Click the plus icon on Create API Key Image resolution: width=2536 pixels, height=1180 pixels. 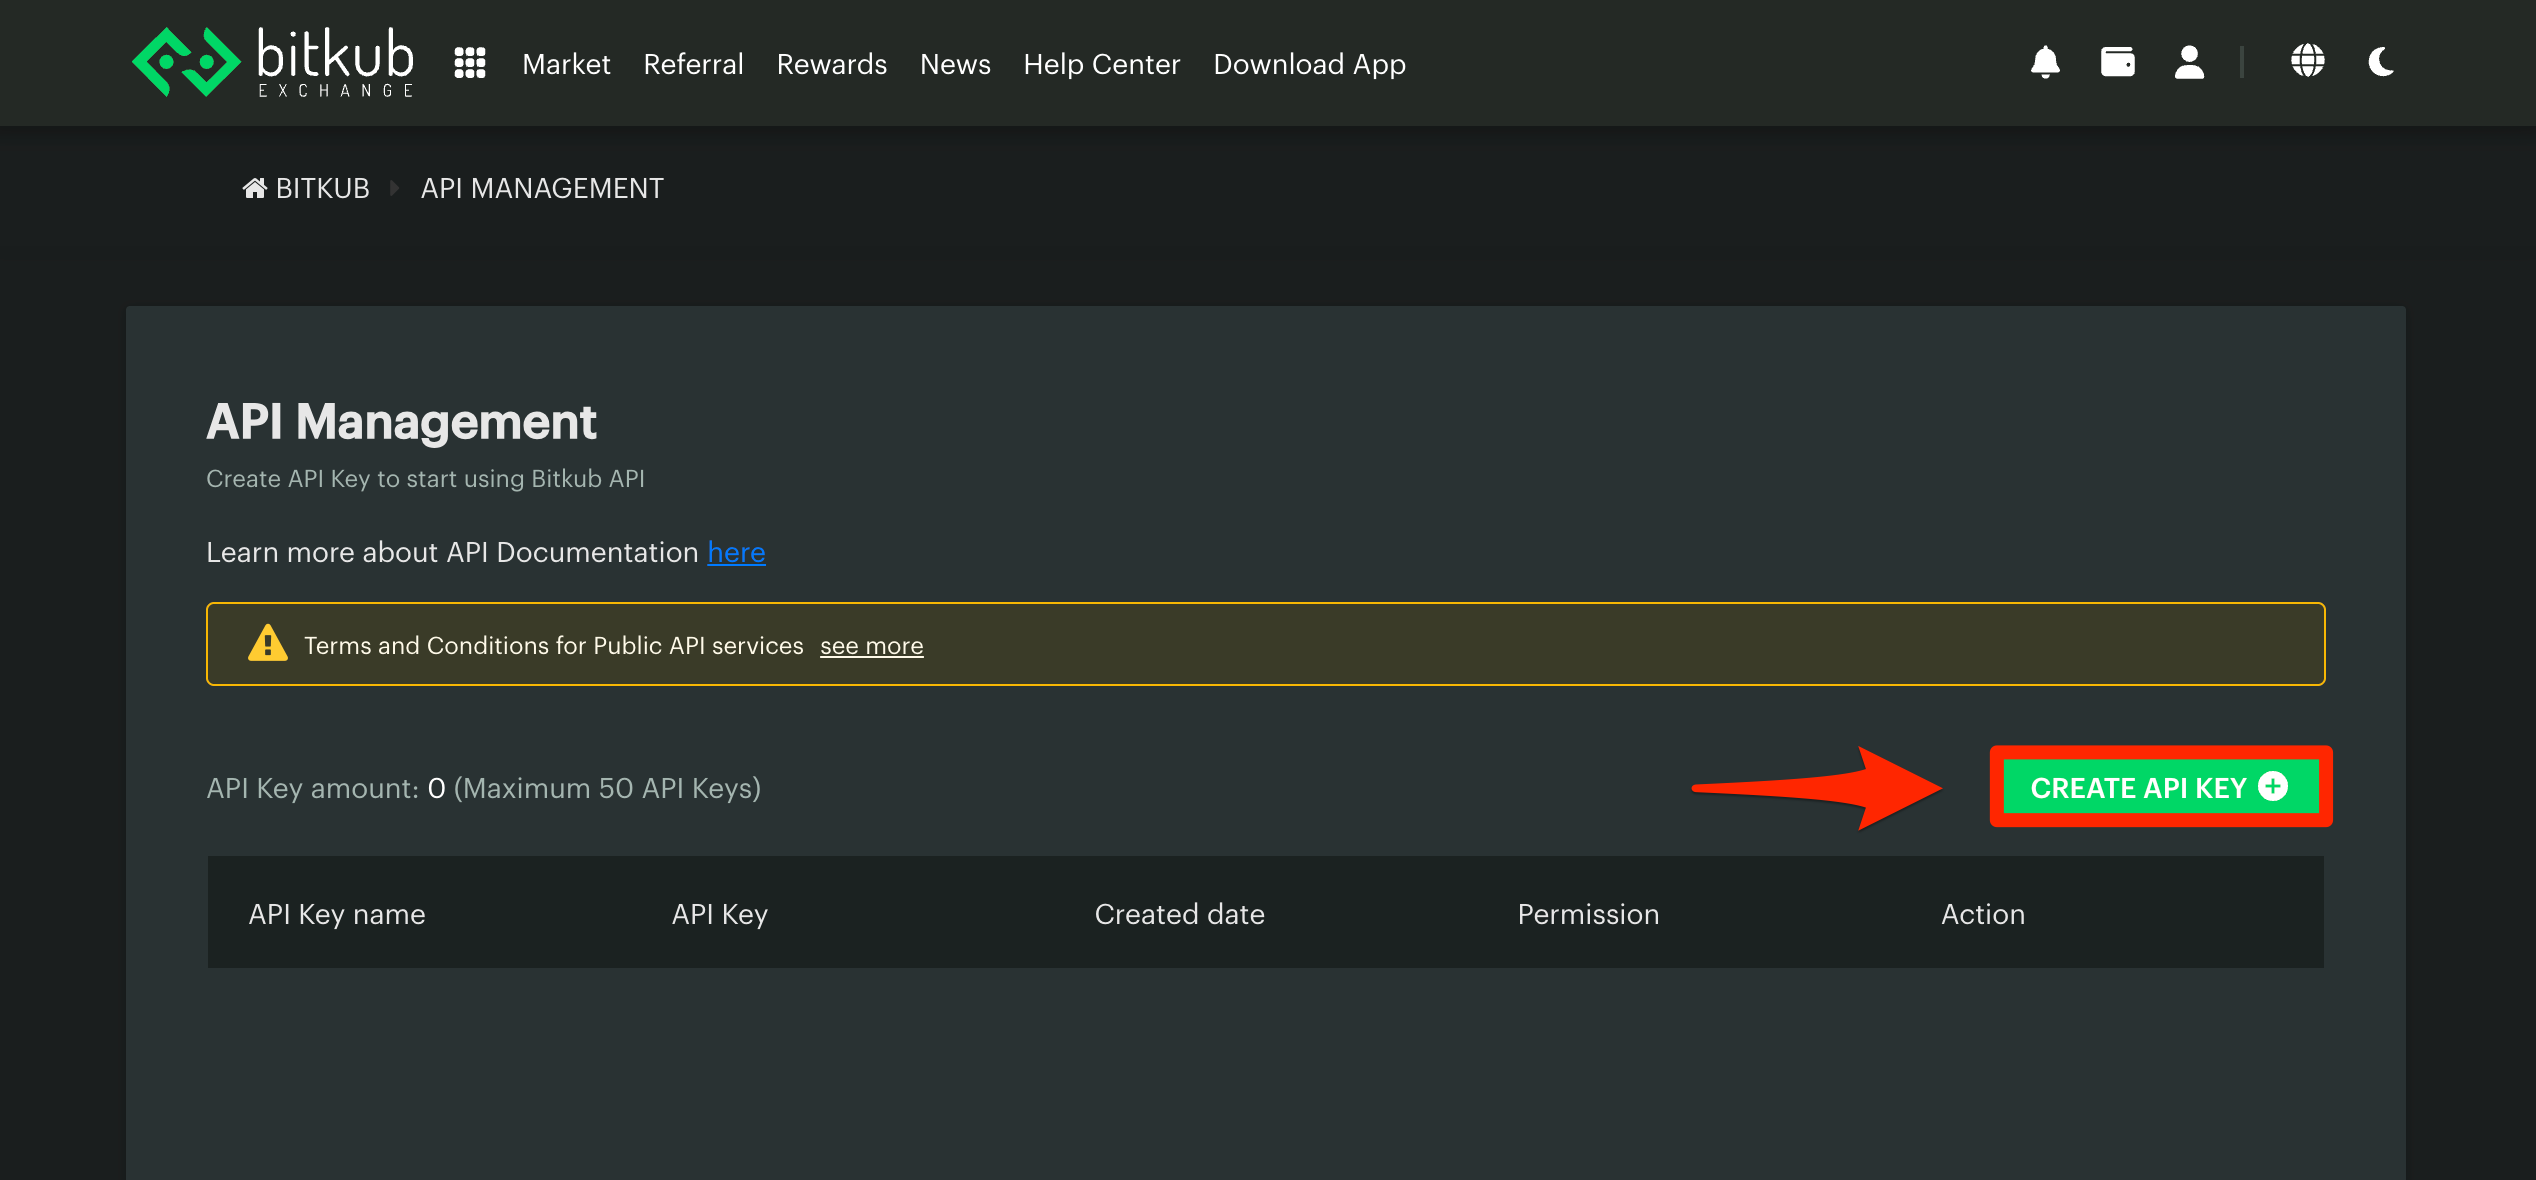(x=2274, y=786)
